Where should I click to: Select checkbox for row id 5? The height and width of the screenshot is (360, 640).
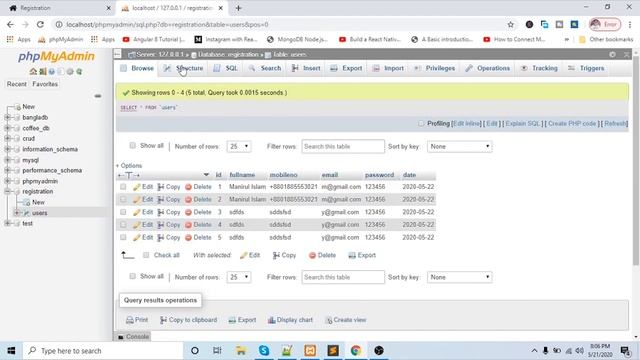[123, 237]
